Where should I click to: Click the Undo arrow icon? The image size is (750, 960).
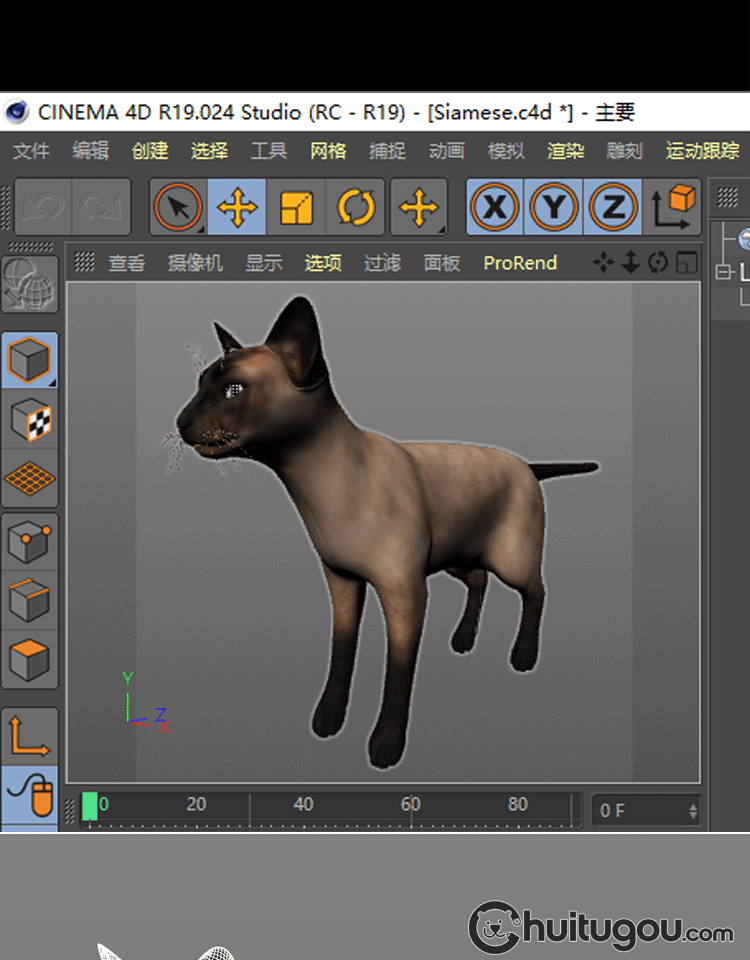(43, 207)
